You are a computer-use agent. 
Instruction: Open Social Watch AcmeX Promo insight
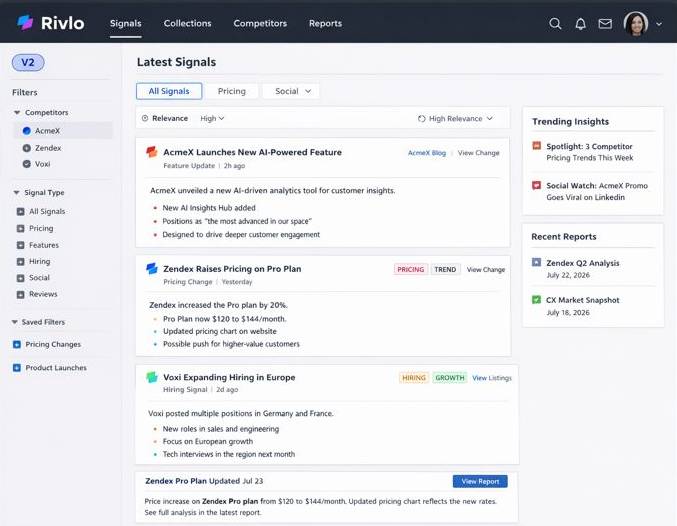pos(597,191)
